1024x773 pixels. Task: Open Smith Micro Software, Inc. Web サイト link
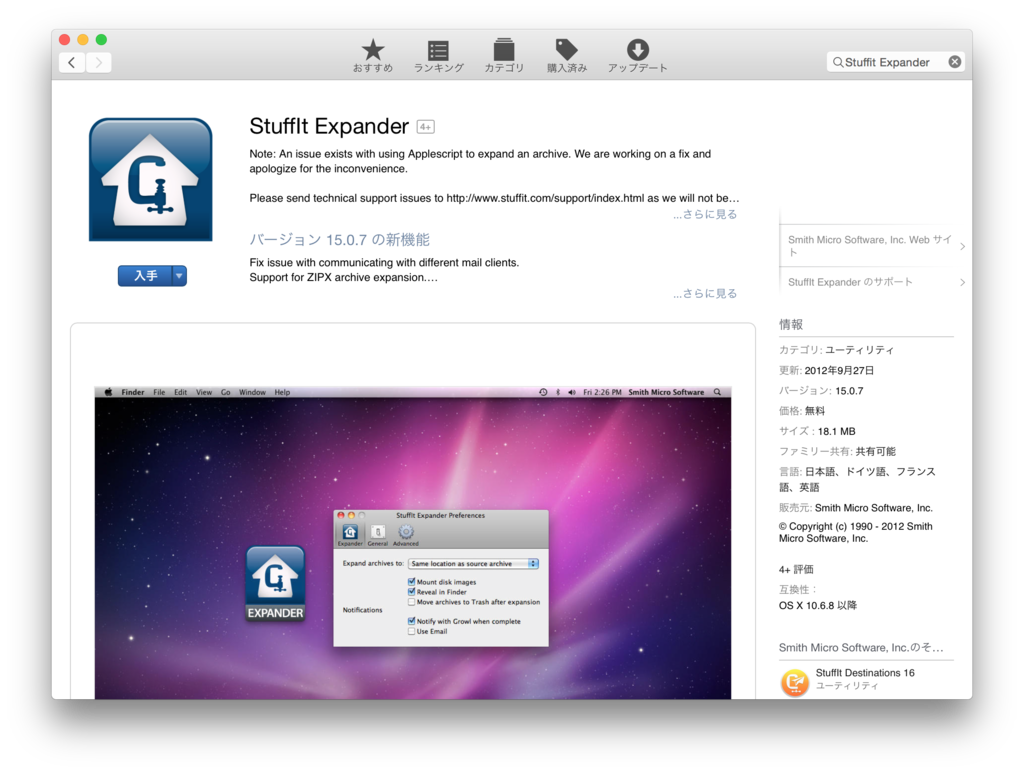point(869,245)
